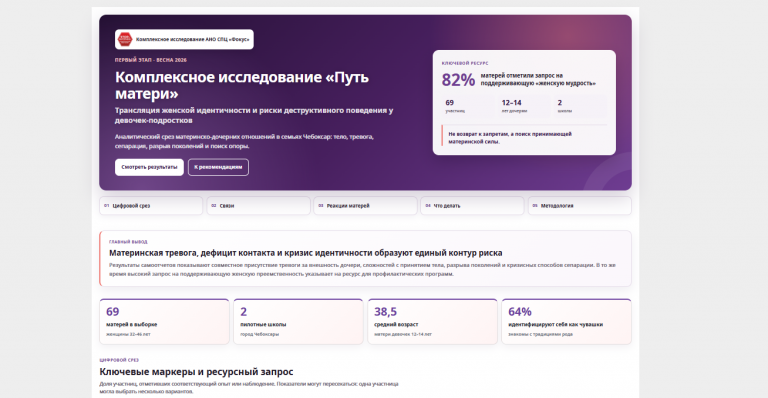The height and width of the screenshot is (398, 768).
Task: Click the «Ключевые маркеры и ресурсный запрос» heading
Action: (196, 372)
